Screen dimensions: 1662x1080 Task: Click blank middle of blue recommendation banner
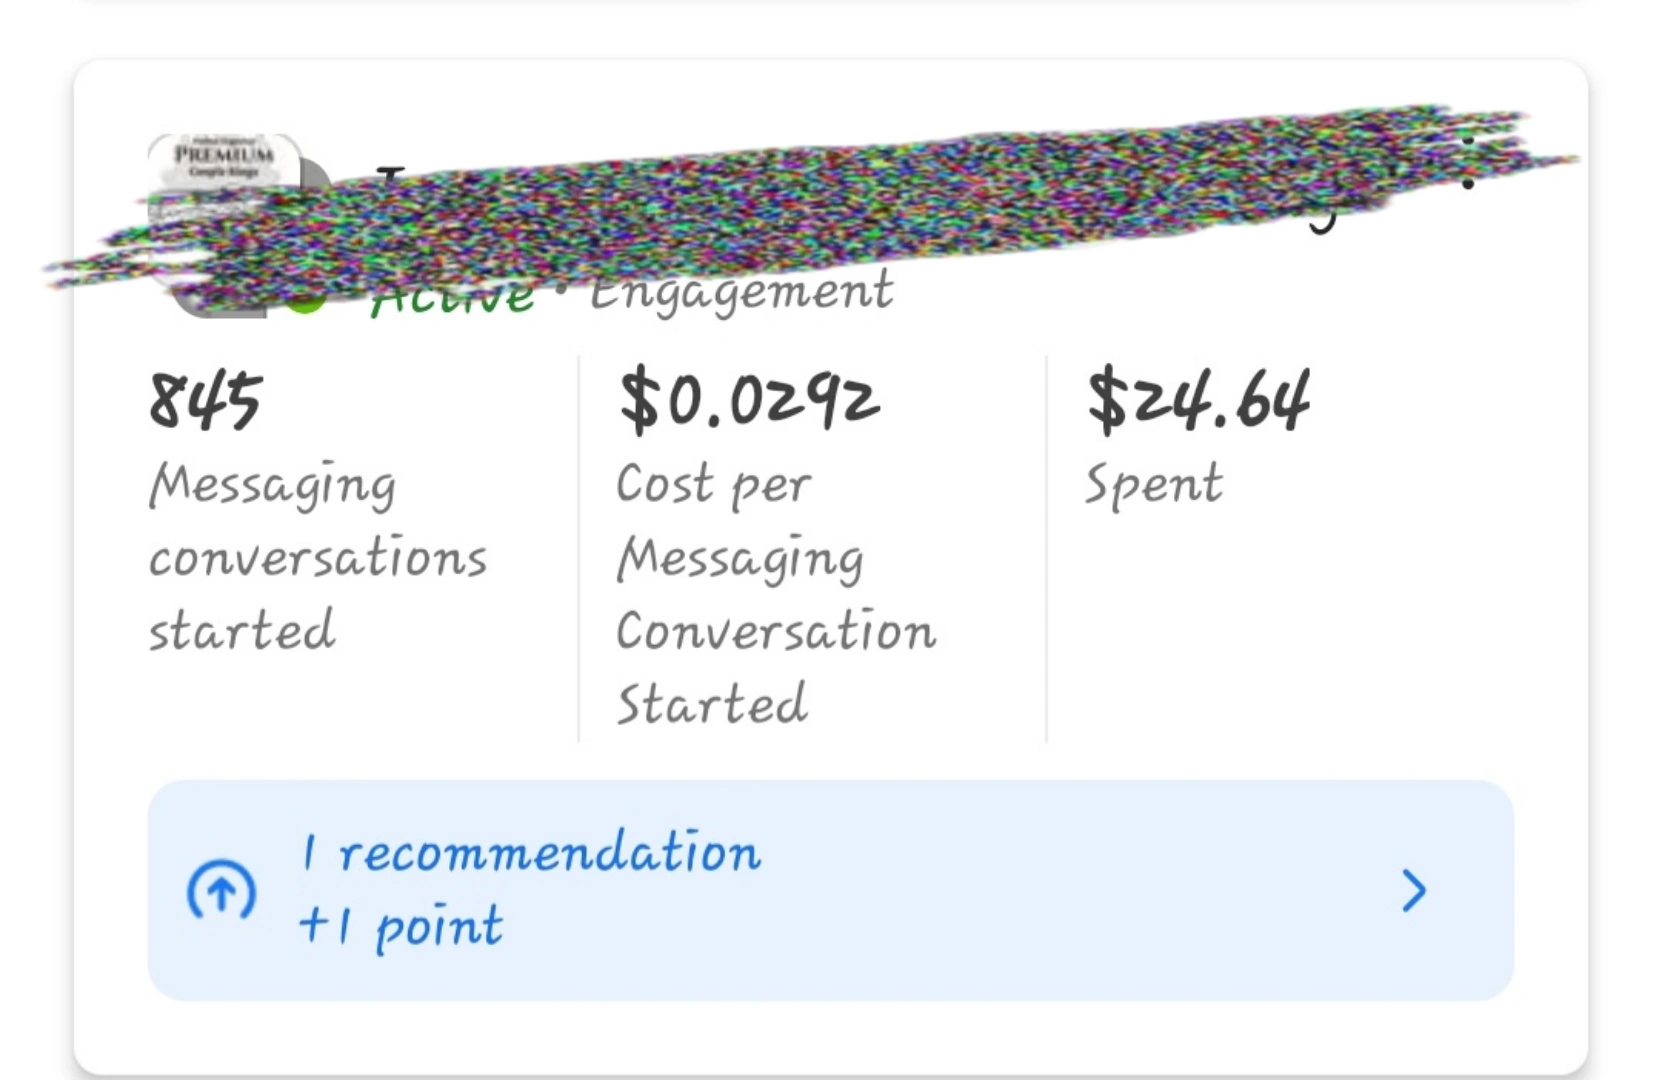pyautogui.click(x=1000, y=890)
